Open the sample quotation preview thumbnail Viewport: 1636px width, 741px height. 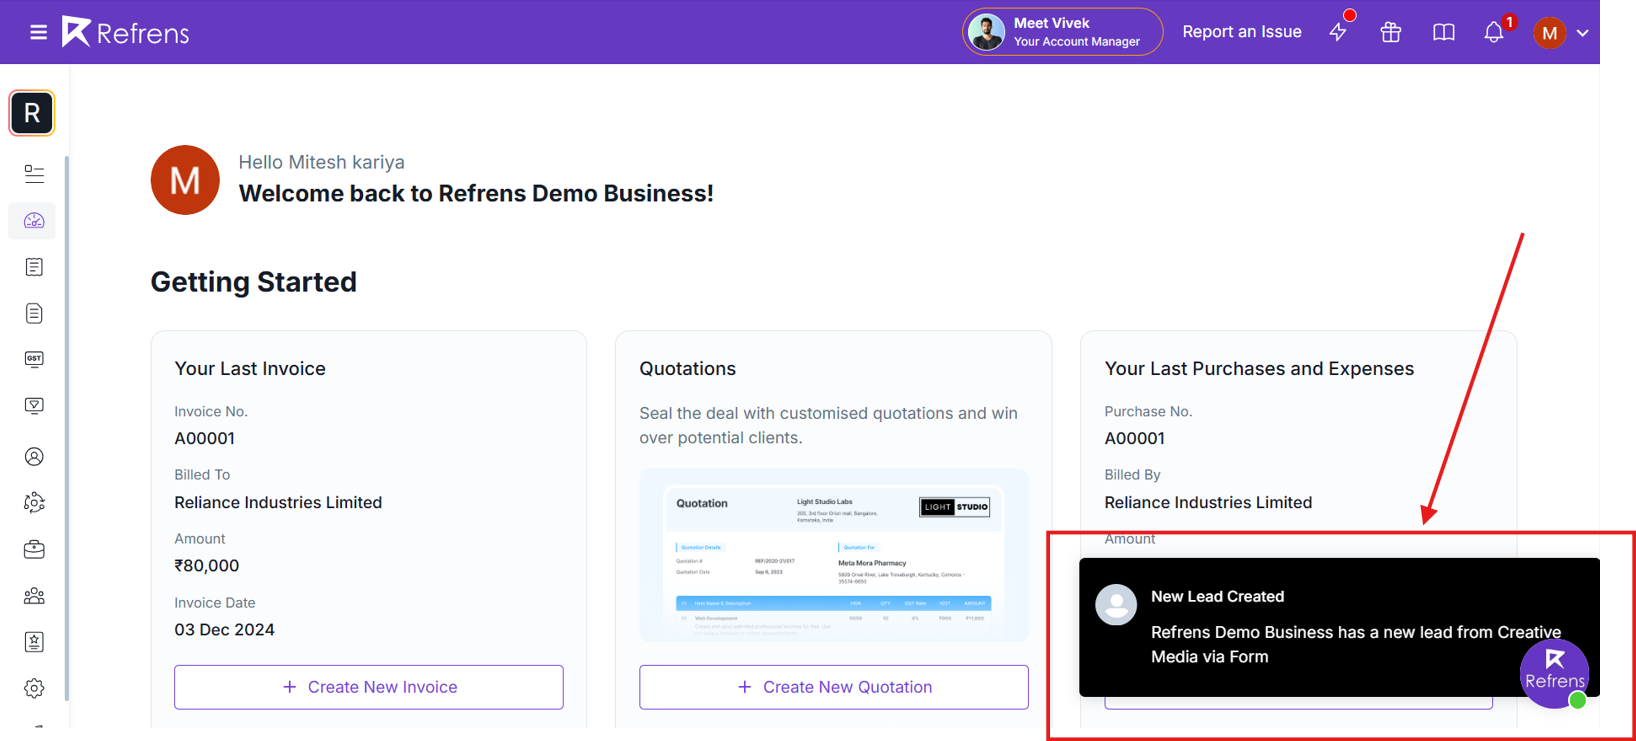pos(834,555)
